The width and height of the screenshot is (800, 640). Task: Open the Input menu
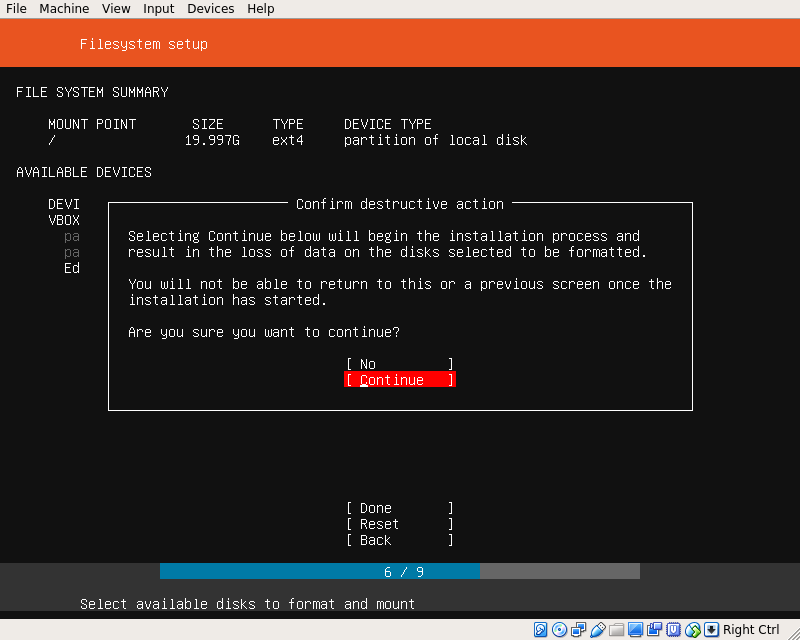tap(158, 9)
